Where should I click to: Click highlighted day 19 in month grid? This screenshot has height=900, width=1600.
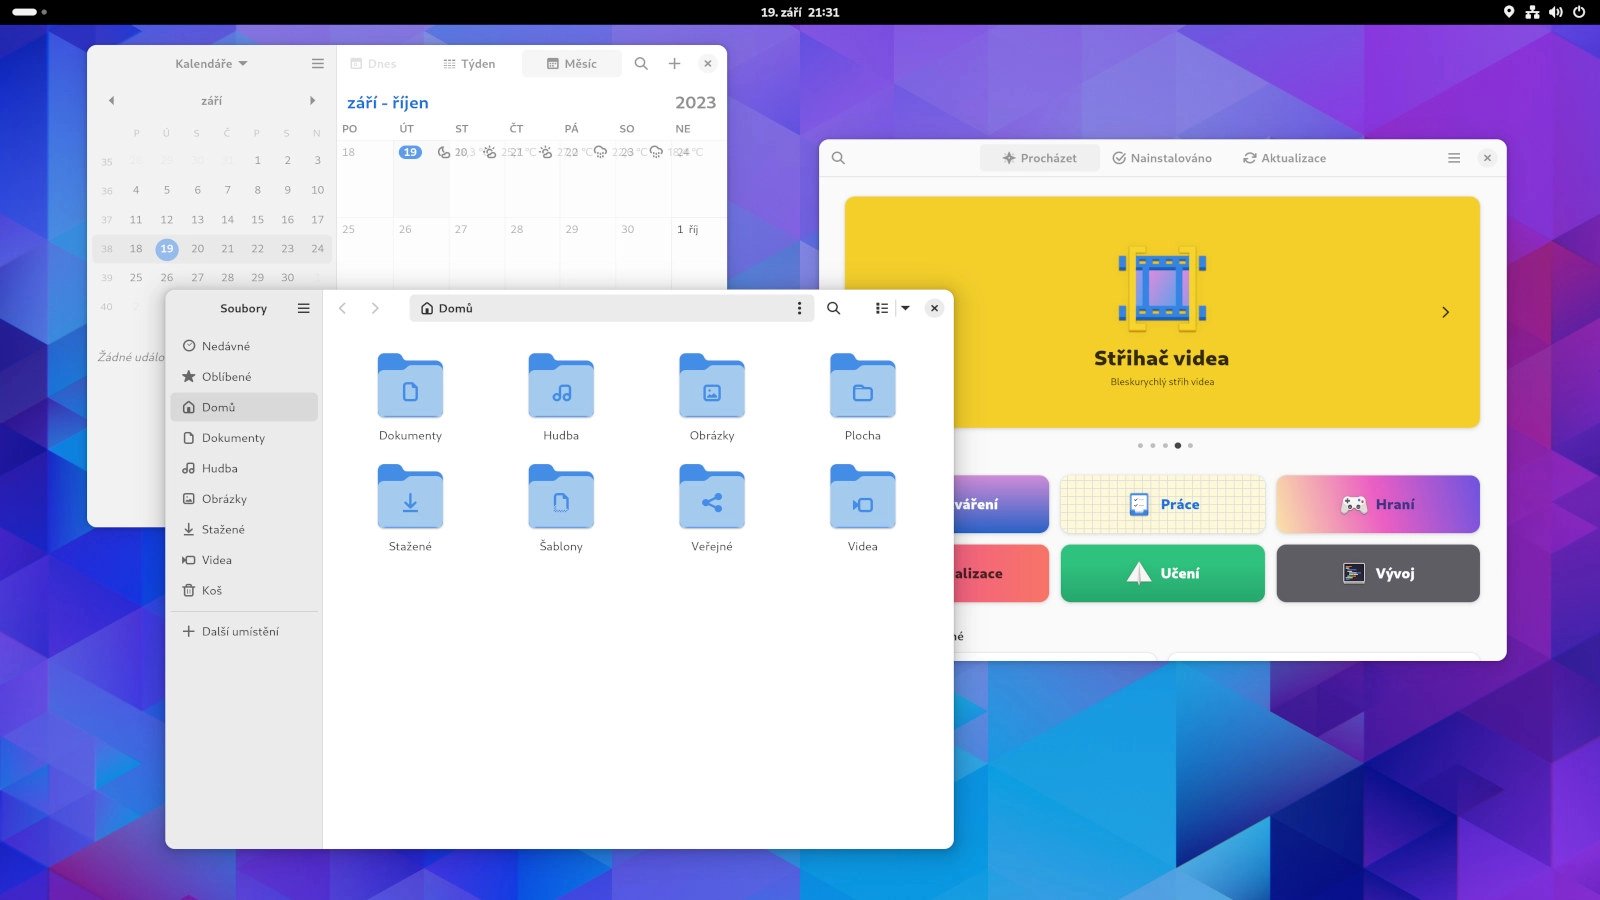410,152
